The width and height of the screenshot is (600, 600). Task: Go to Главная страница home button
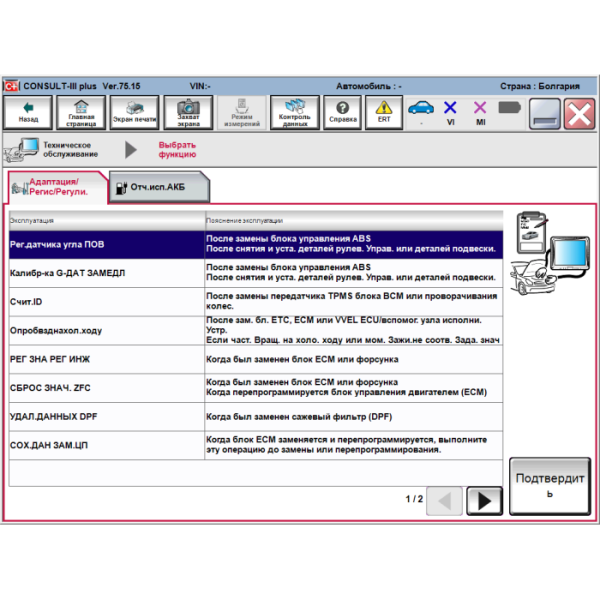tap(81, 112)
